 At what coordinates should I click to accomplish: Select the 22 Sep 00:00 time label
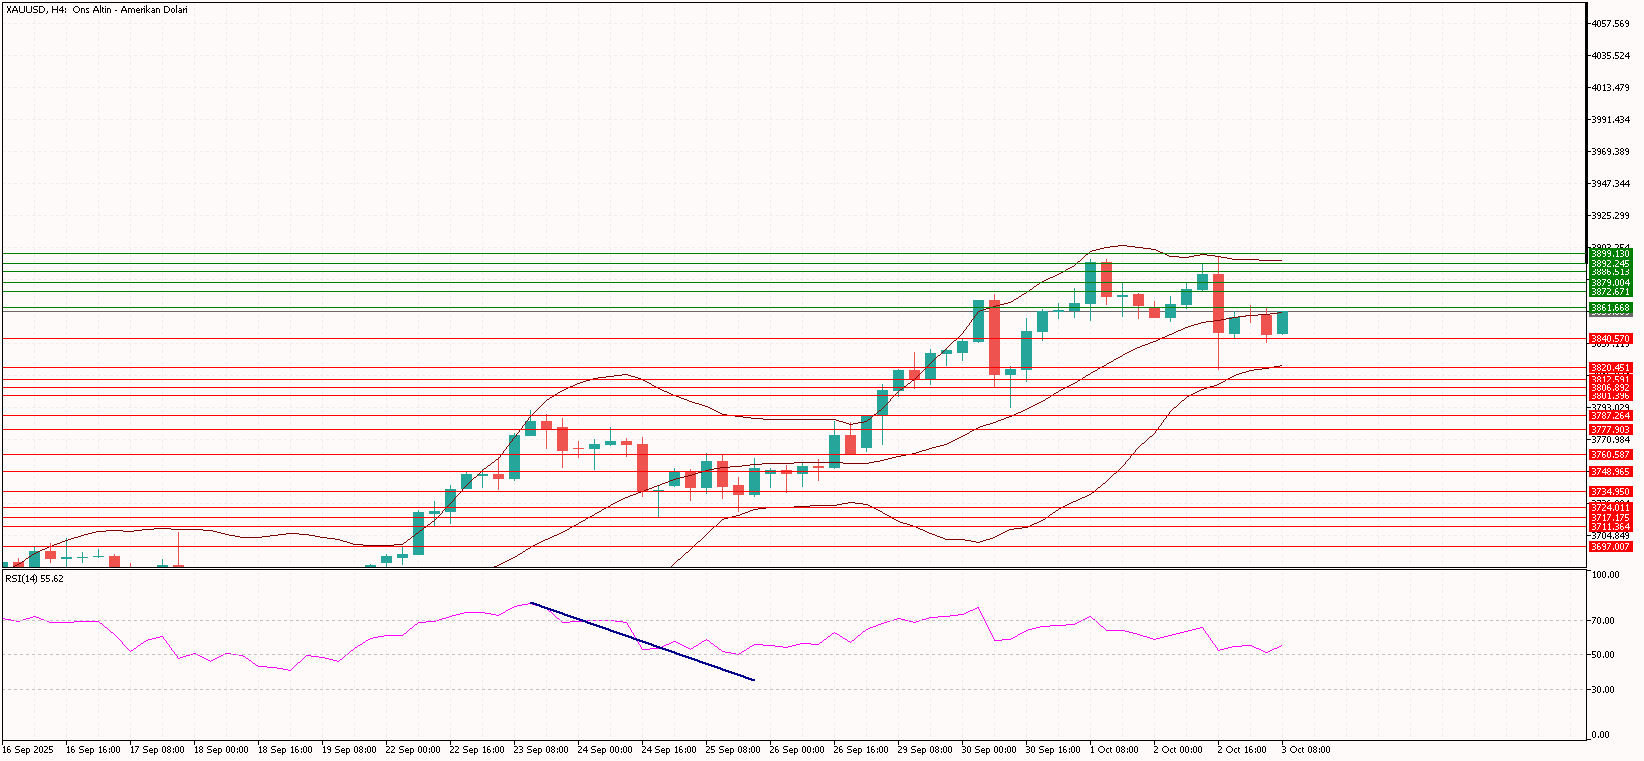click(414, 750)
